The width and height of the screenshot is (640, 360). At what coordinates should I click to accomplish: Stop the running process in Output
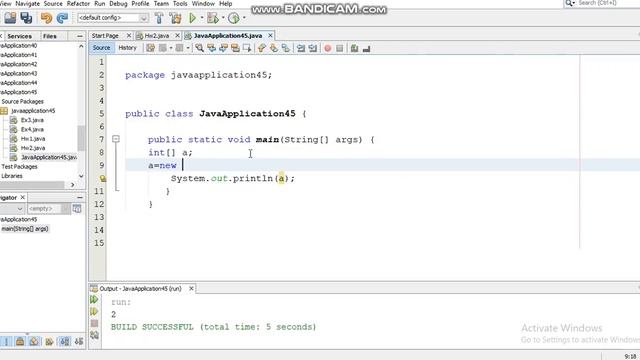tap(94, 323)
